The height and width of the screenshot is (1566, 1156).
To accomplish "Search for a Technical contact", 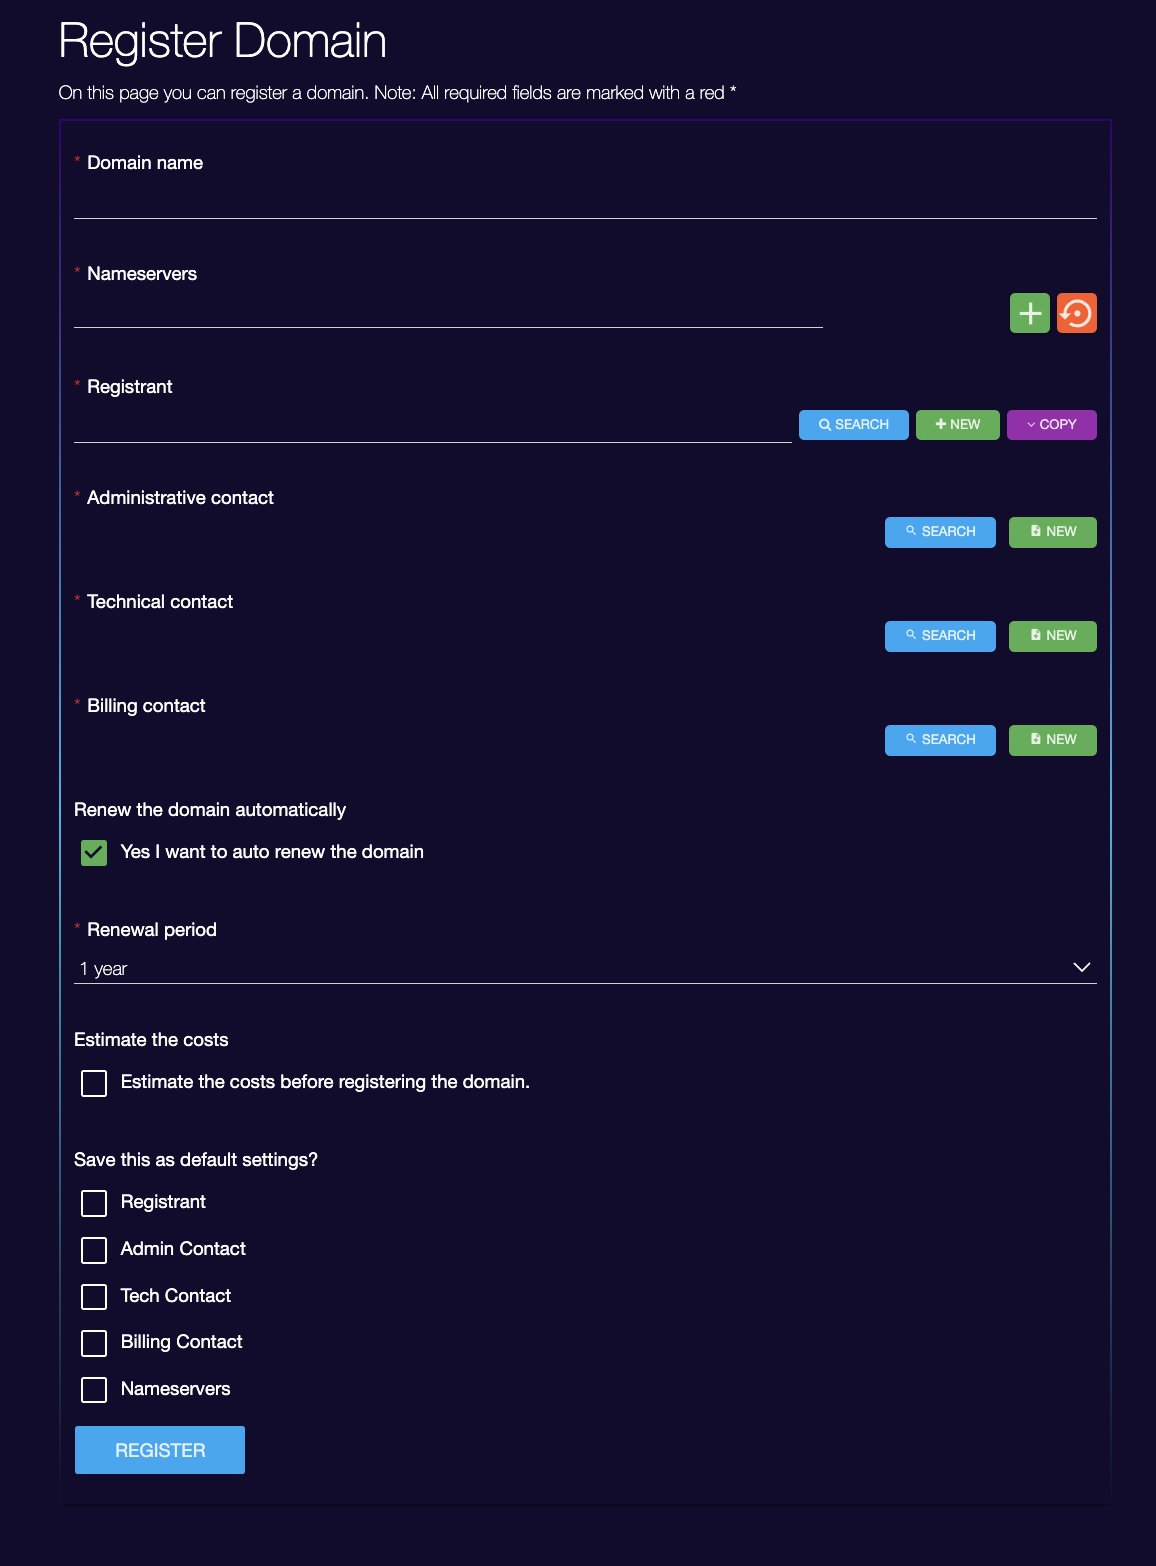I will [x=940, y=636].
